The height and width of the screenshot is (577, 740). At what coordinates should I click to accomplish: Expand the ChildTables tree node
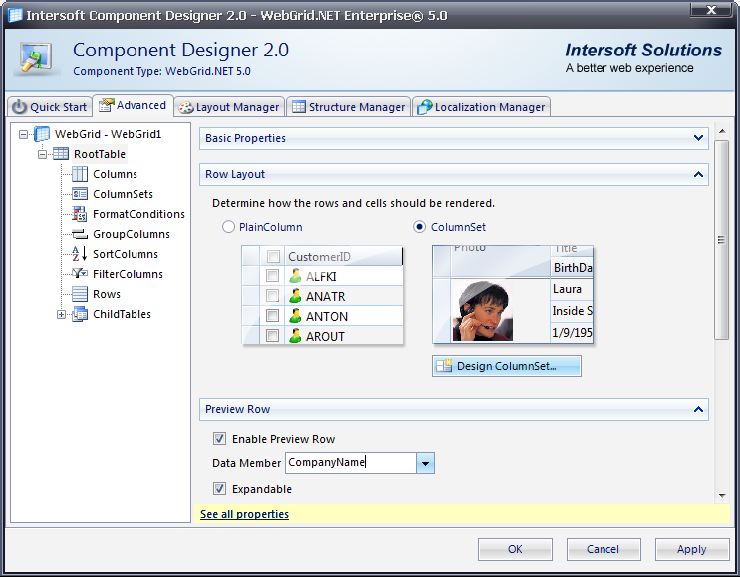click(x=61, y=314)
